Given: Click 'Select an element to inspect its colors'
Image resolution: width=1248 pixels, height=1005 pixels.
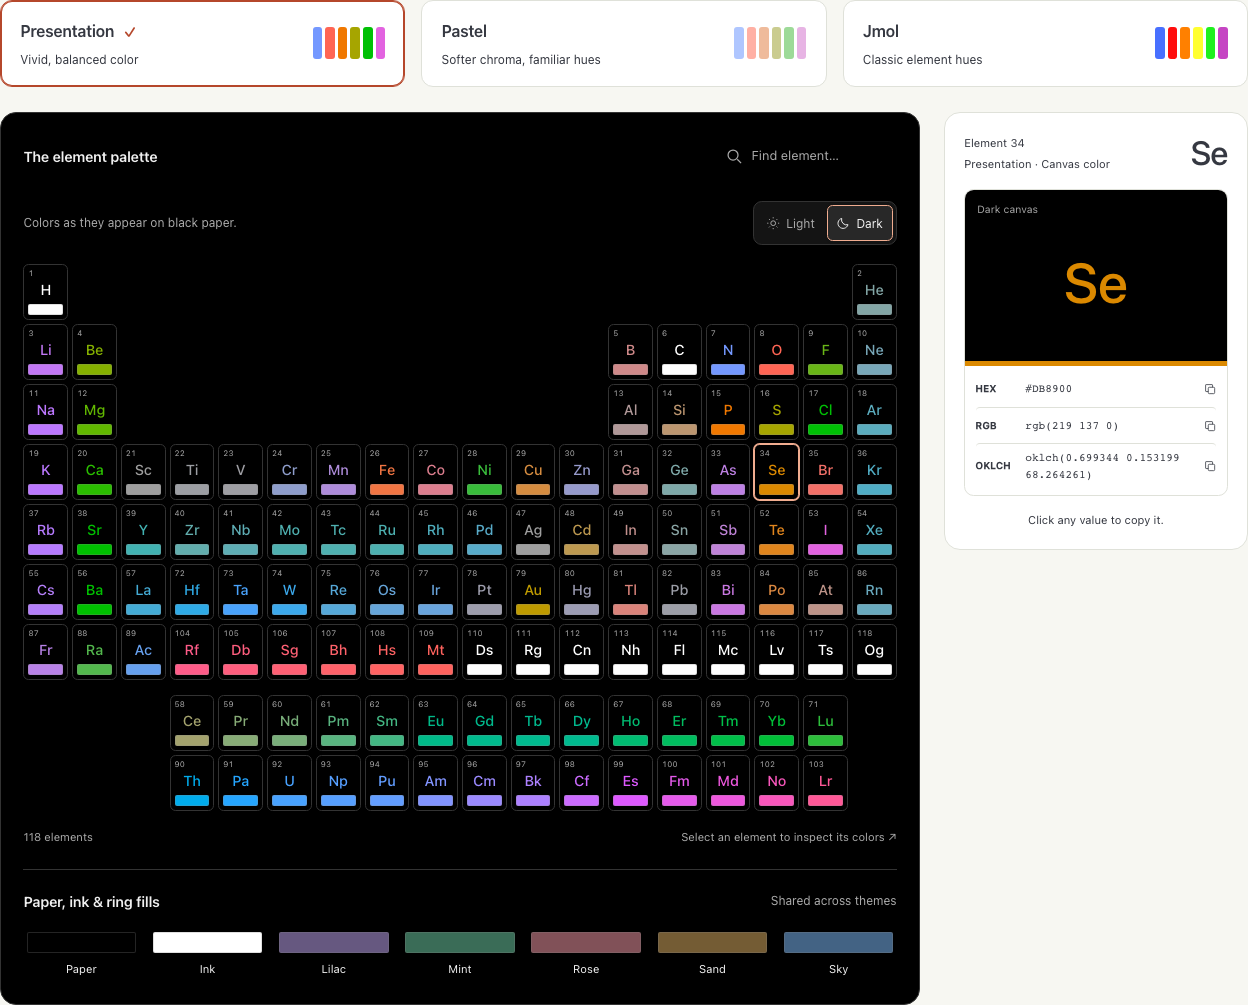Looking at the screenshot, I should point(788,837).
